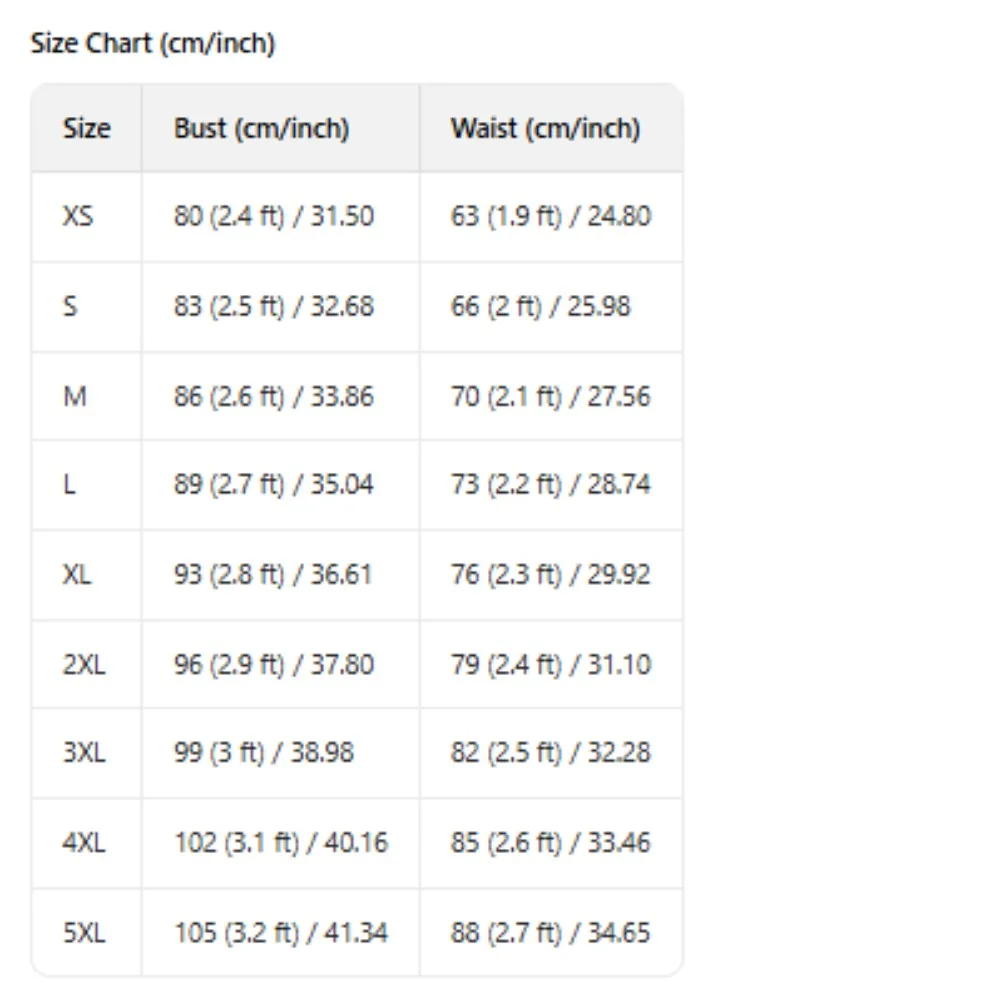The height and width of the screenshot is (1000, 1000).
Task: Select the M size row label
Action: [75, 396]
